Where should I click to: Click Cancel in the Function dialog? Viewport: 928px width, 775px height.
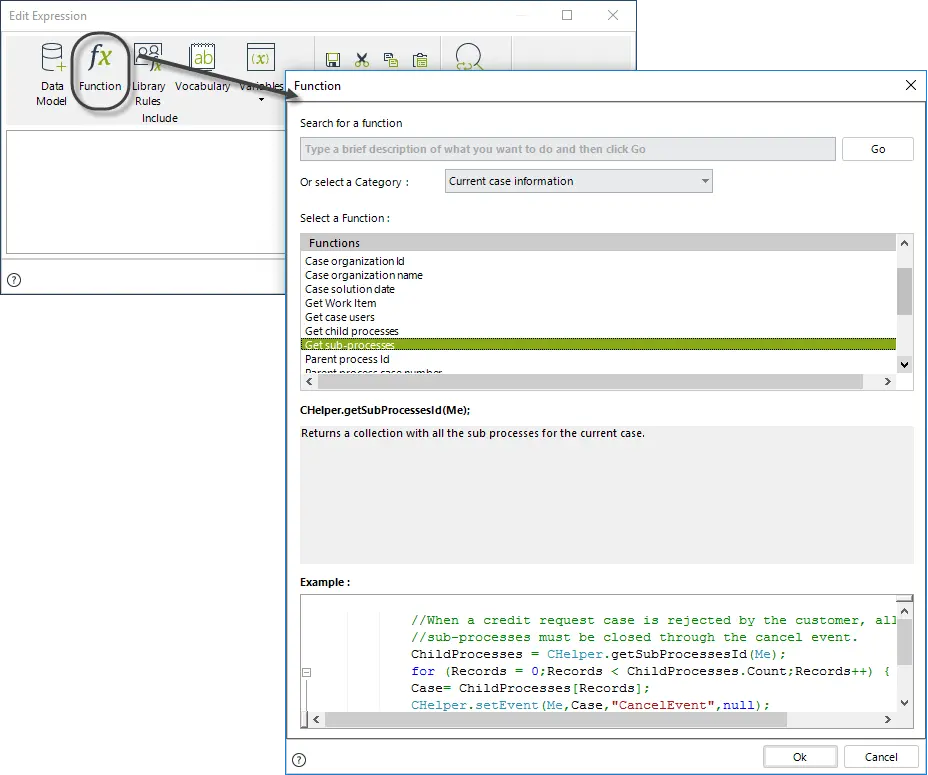tap(881, 757)
